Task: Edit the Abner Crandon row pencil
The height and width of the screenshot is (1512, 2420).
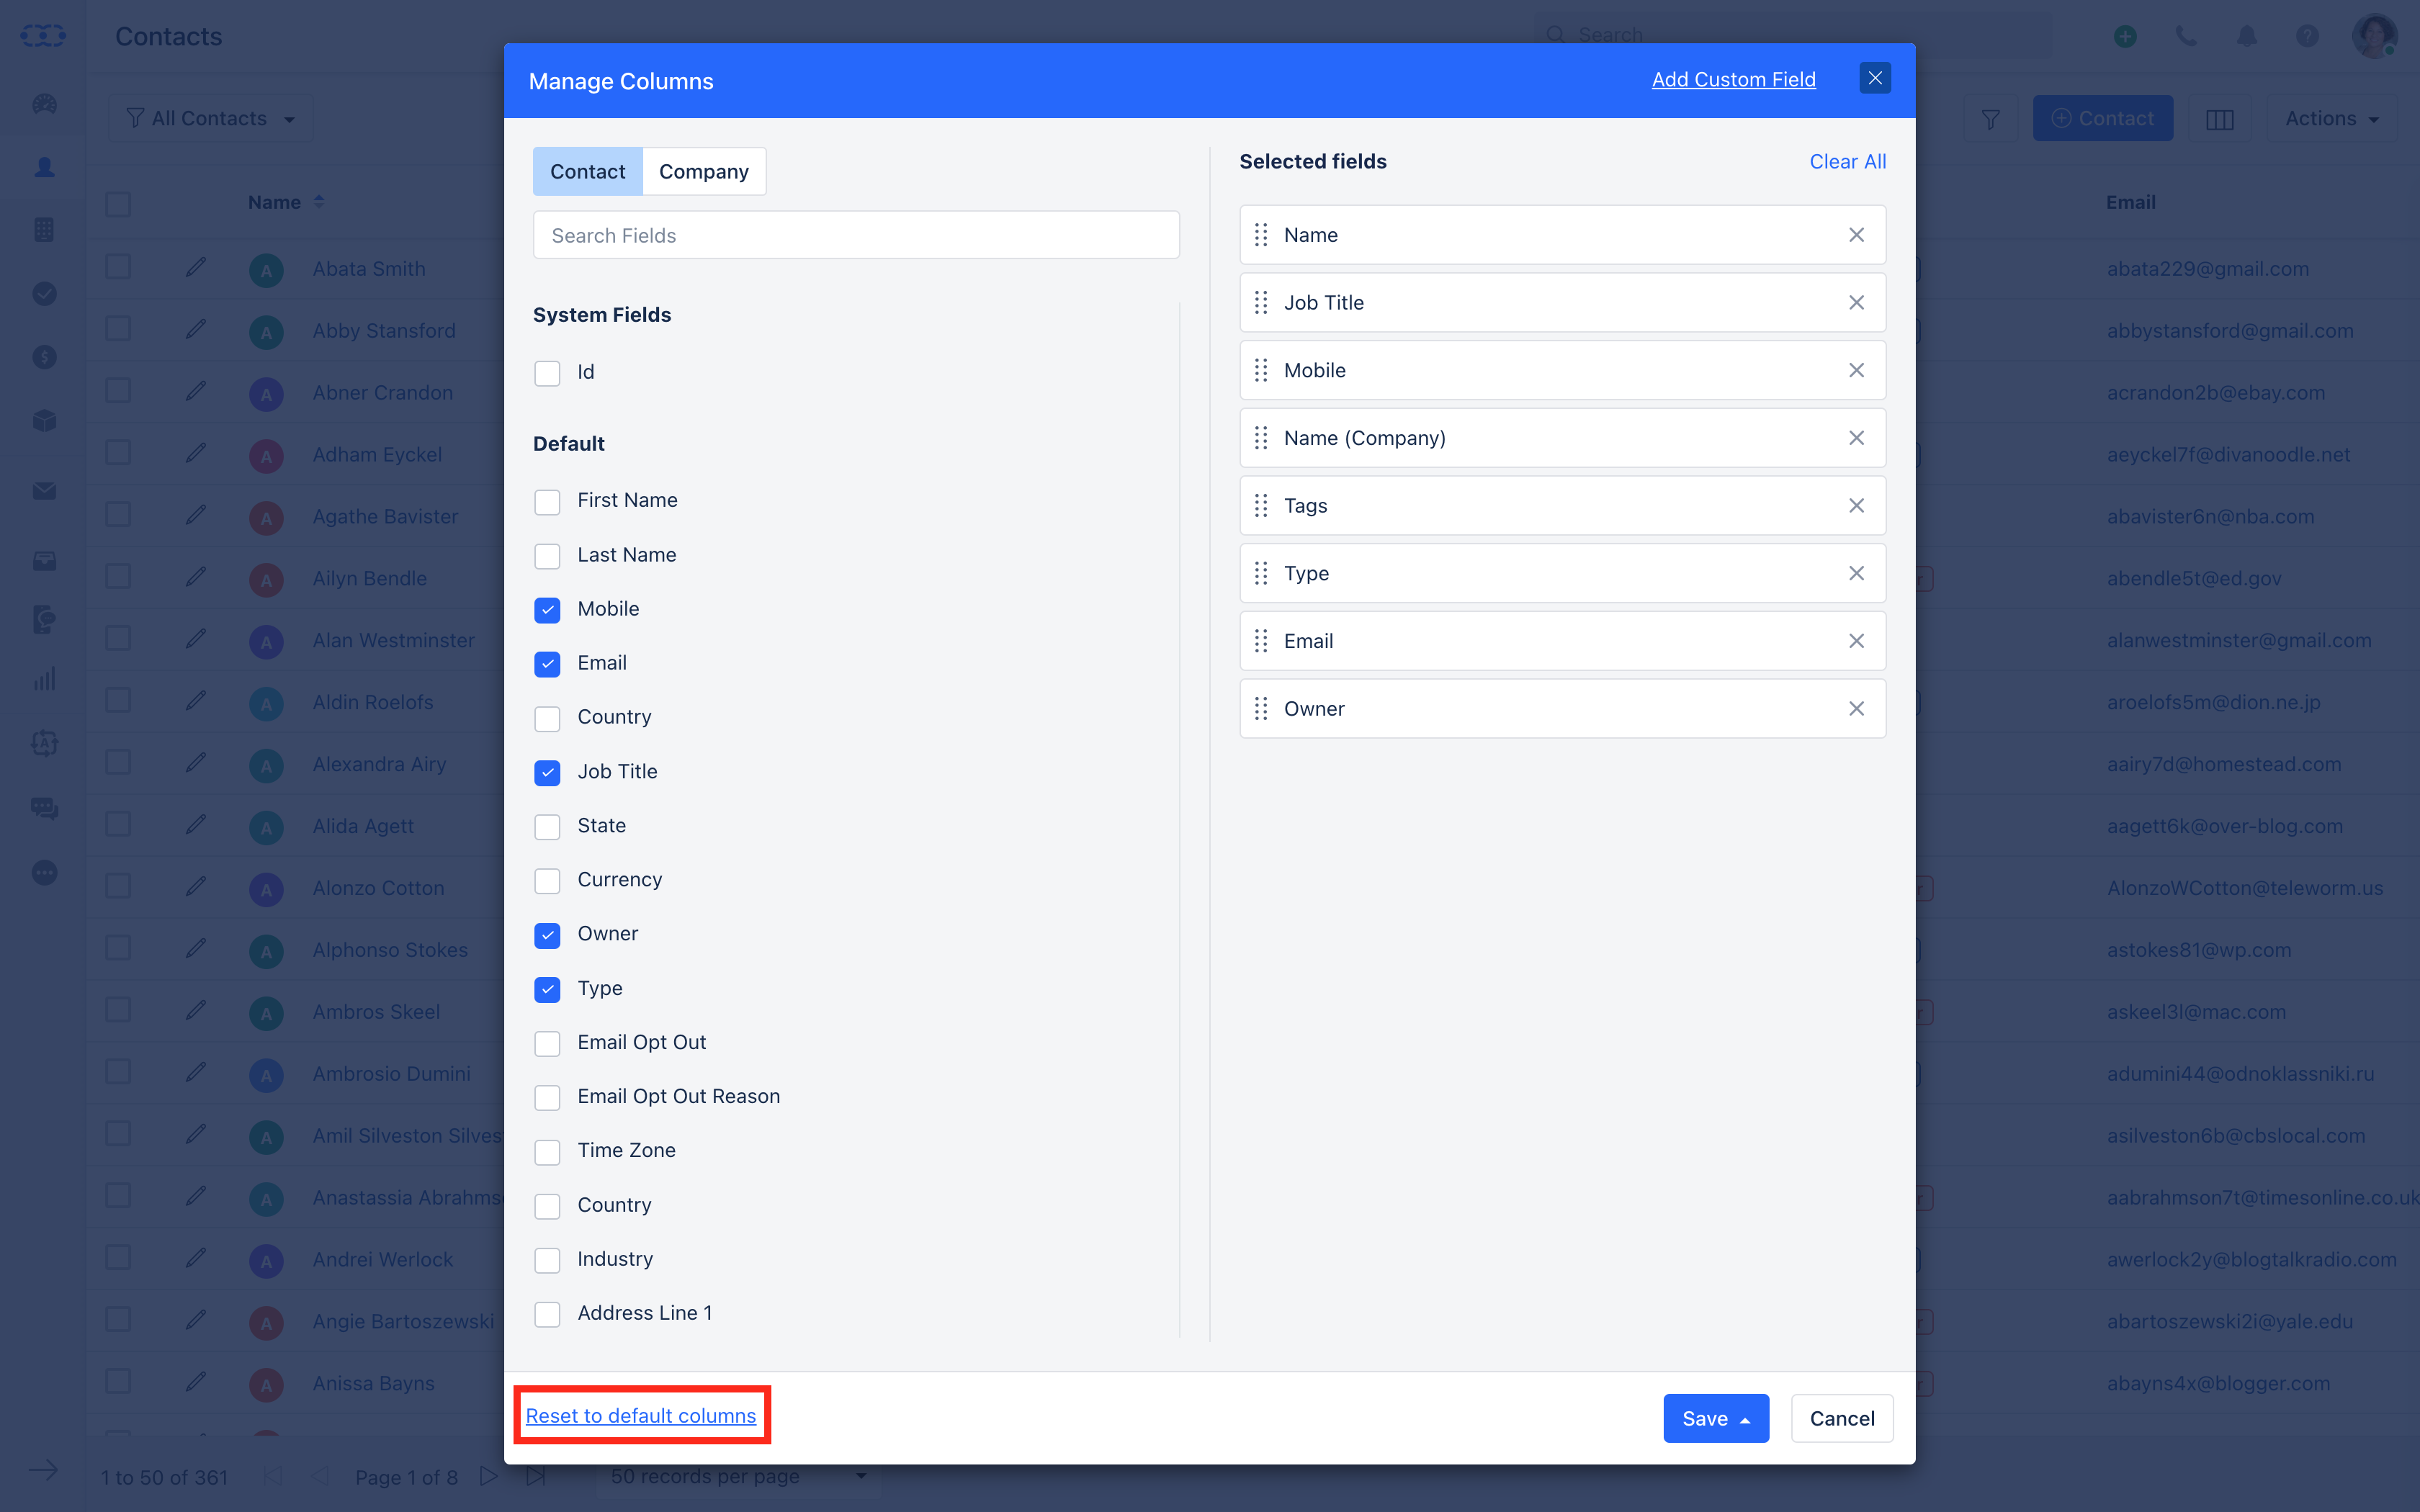Action: [x=196, y=391]
